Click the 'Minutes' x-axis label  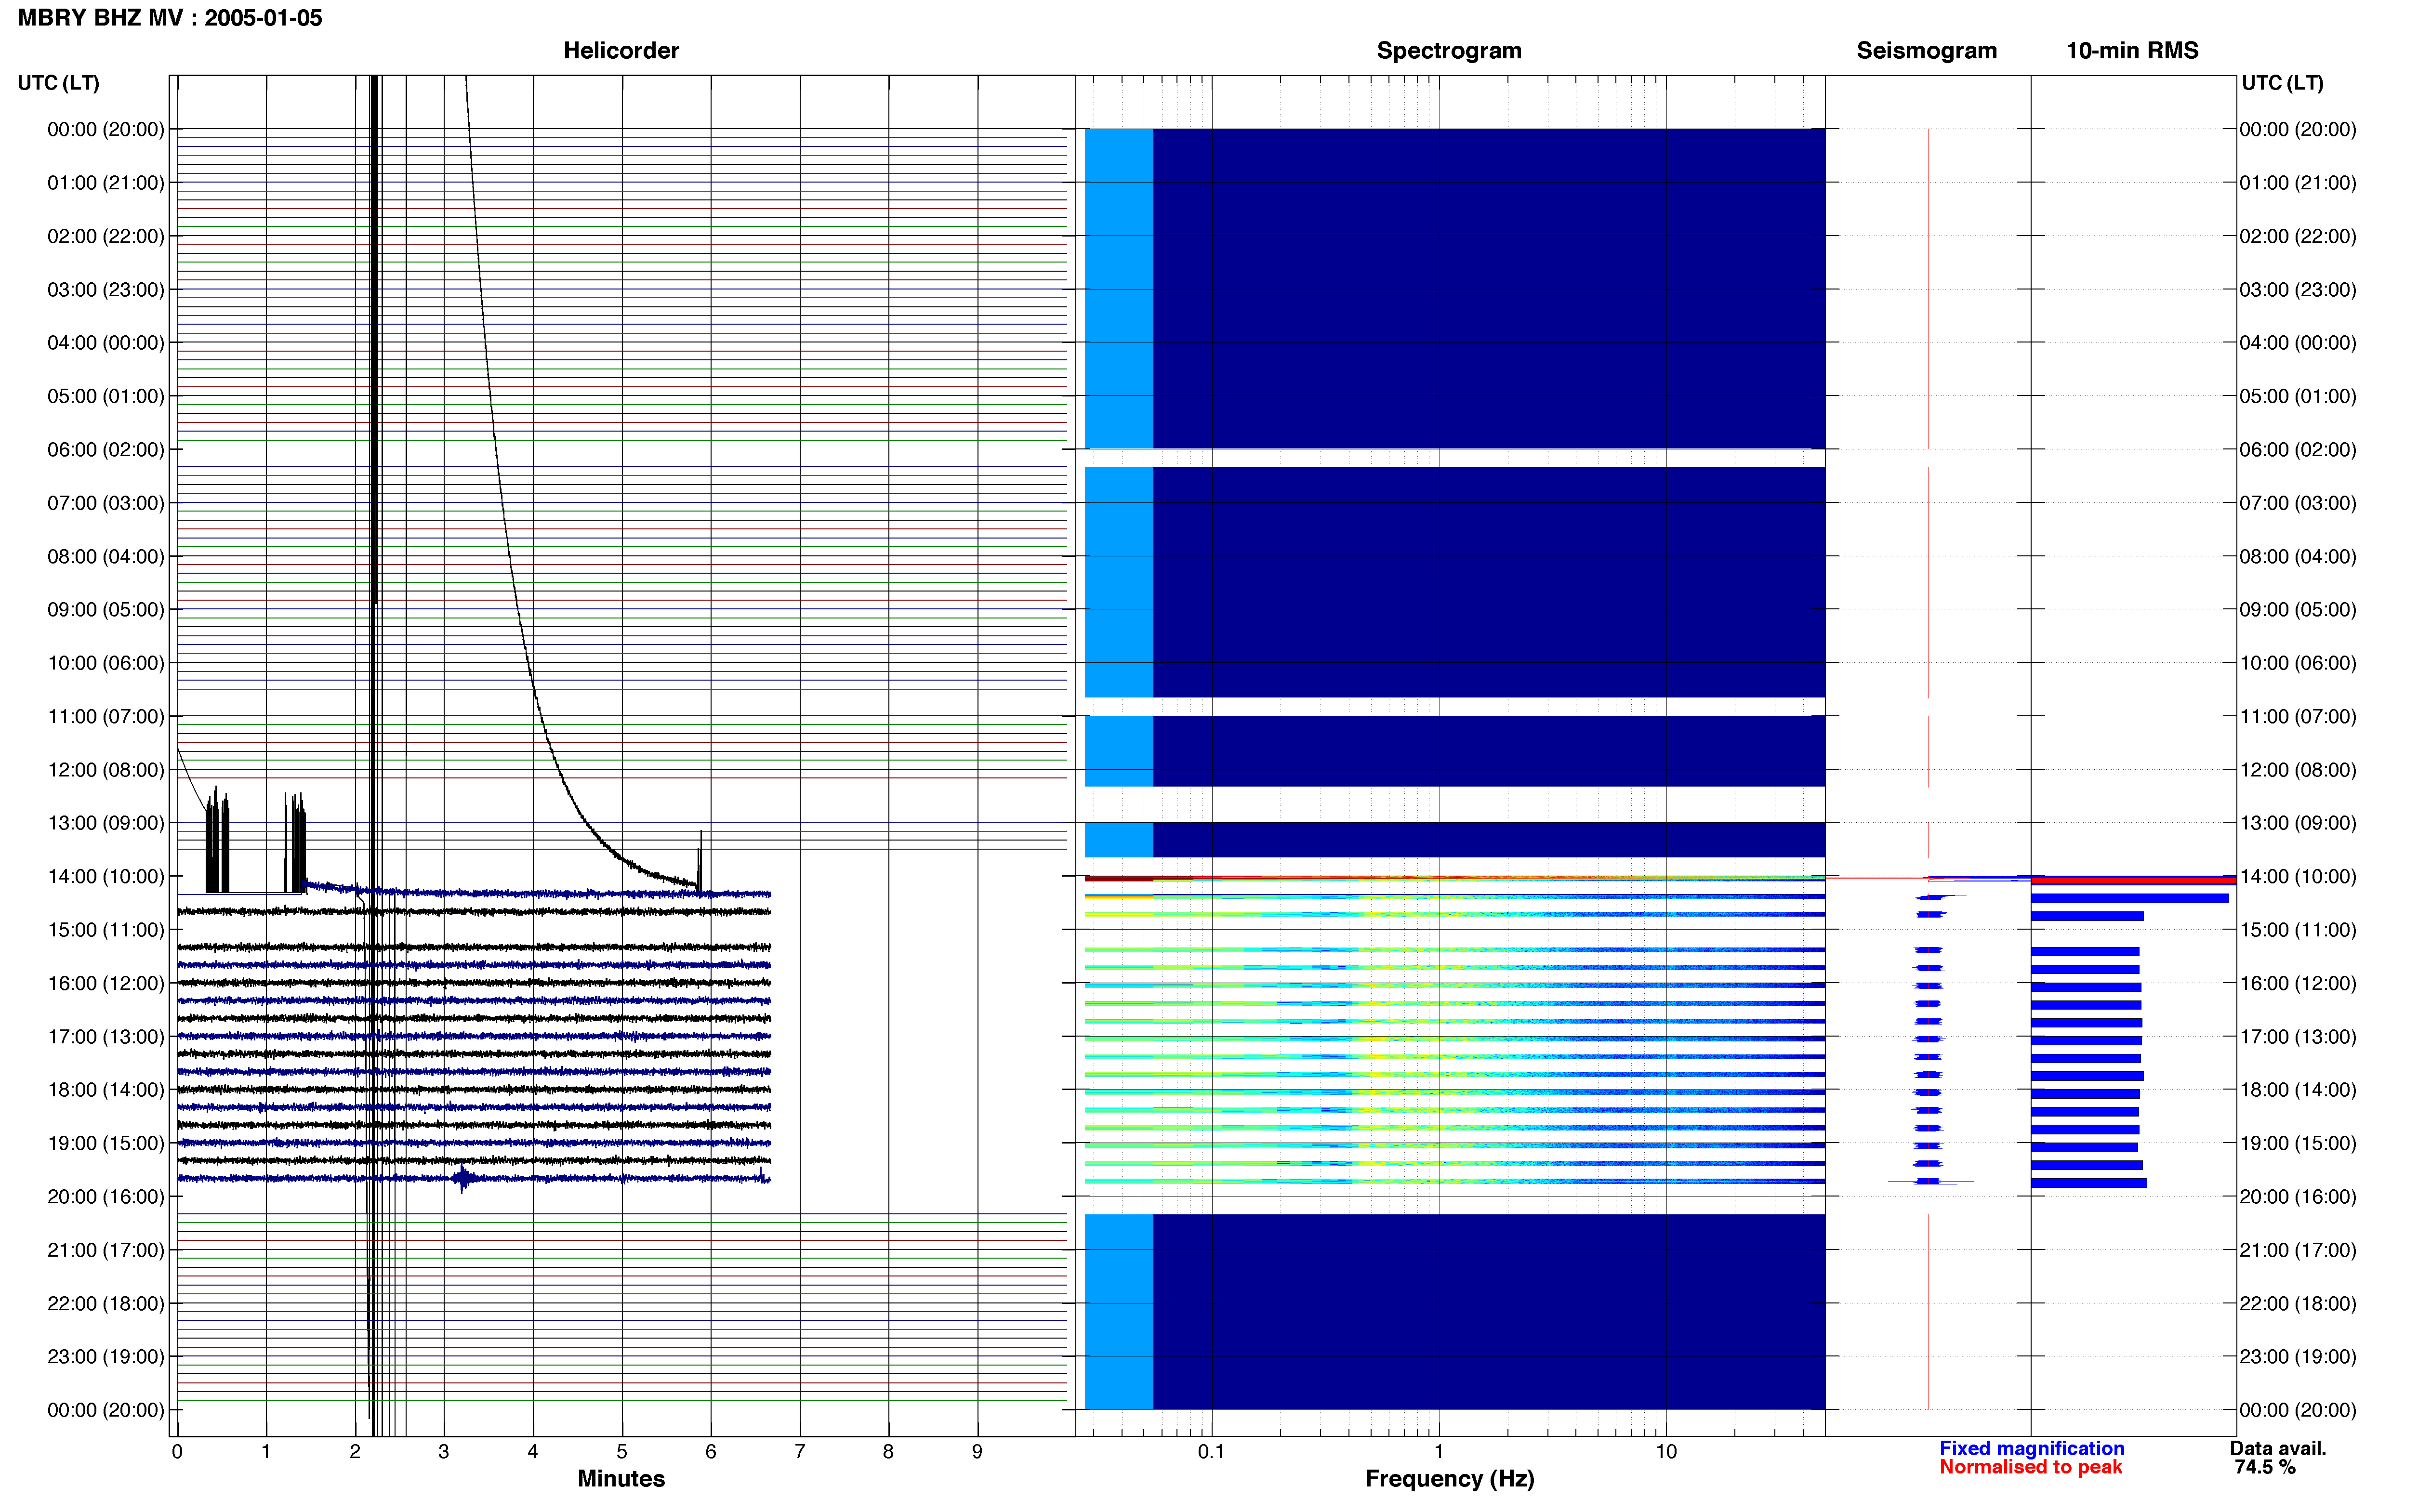[x=621, y=1478]
